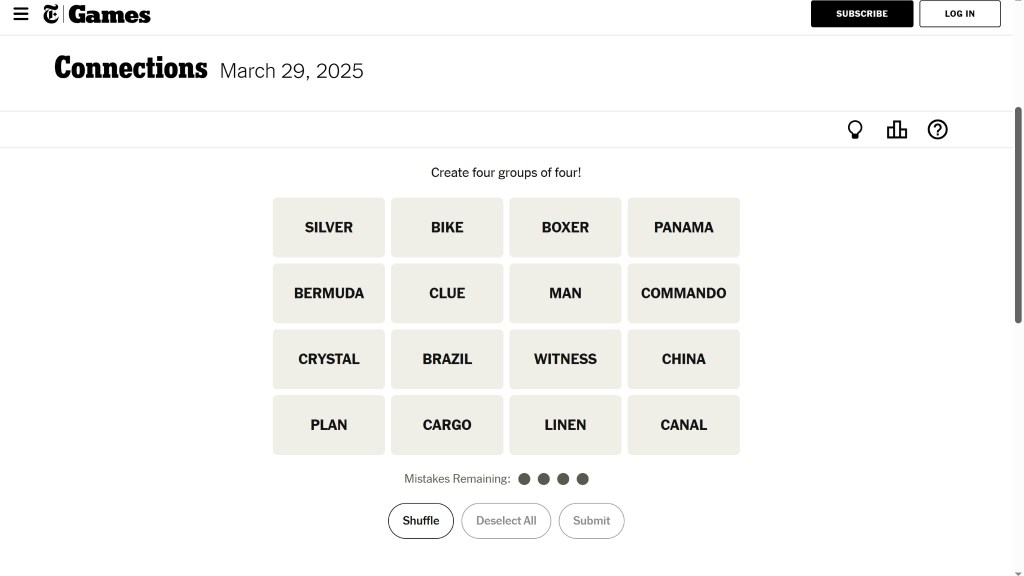Click the NYT Games logo
The image size is (1024, 576).
click(x=97, y=14)
